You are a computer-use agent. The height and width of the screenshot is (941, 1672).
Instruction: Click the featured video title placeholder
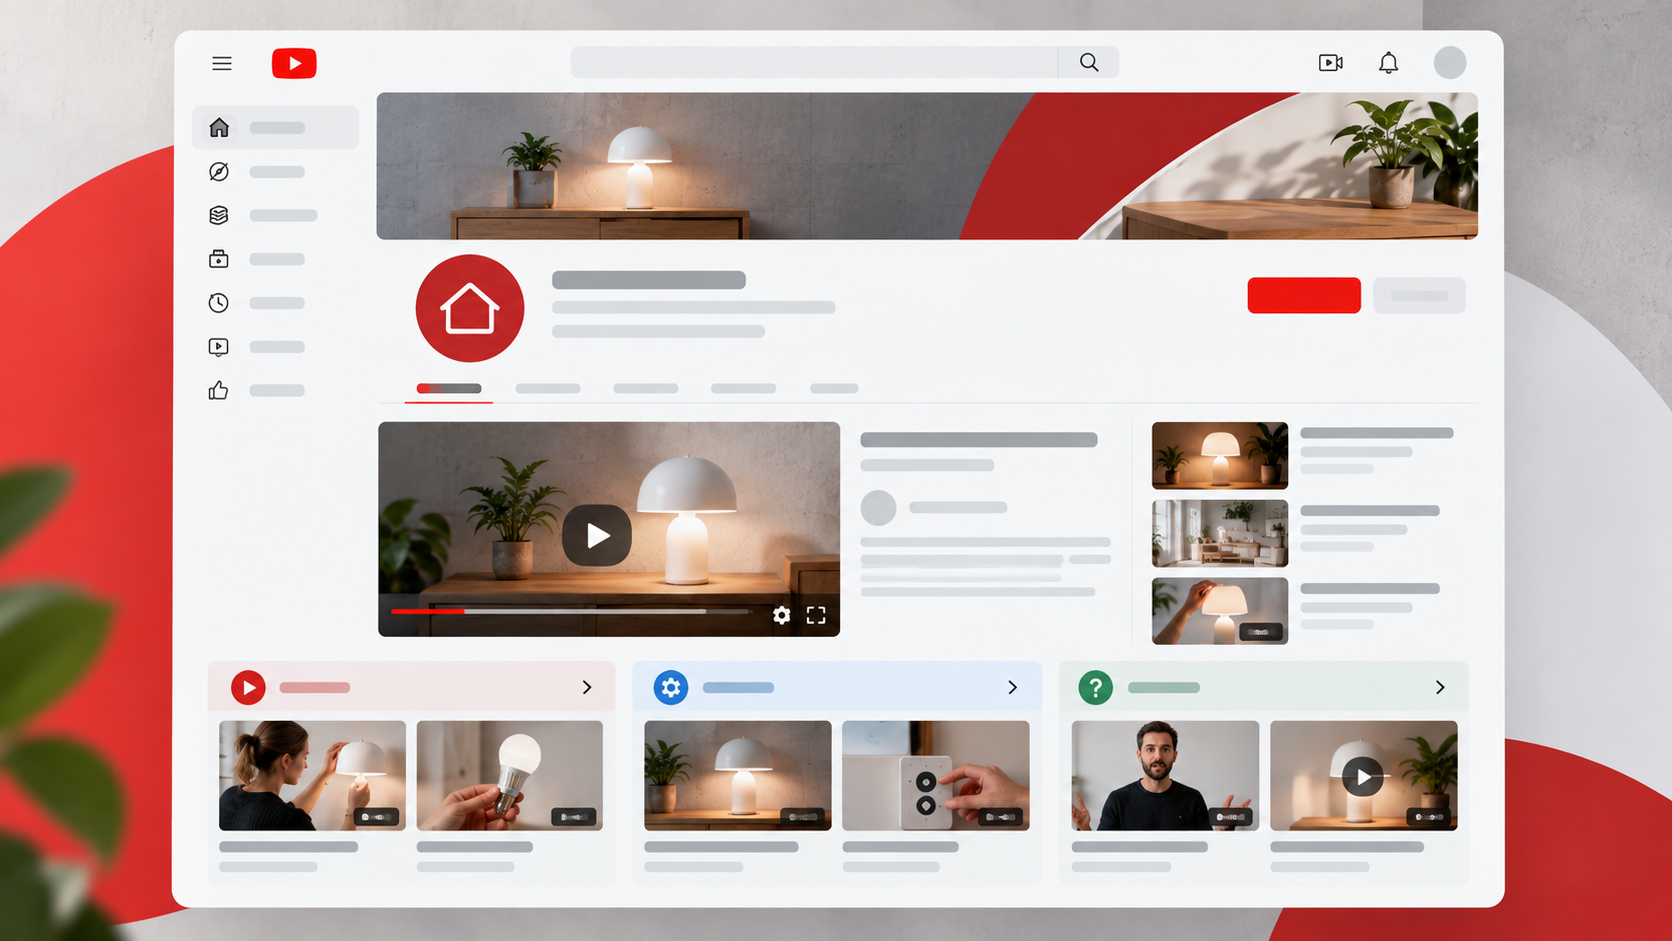tap(979, 440)
